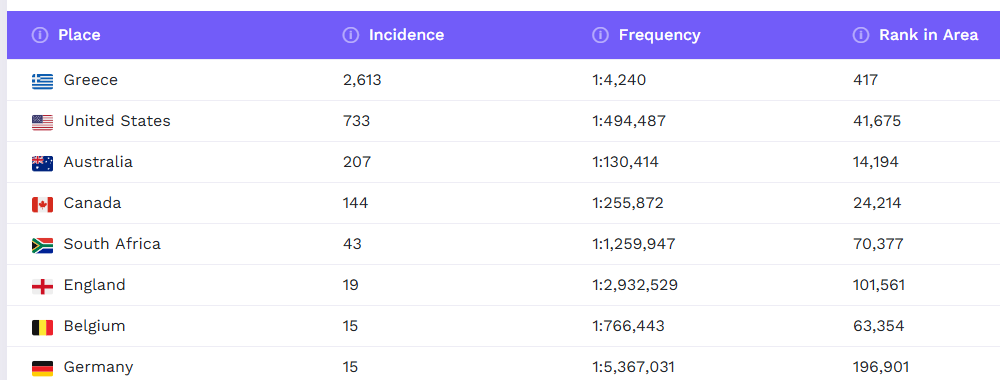This screenshot has height=380, width=1000.
Task: Open the Greece place link
Action: coord(91,80)
